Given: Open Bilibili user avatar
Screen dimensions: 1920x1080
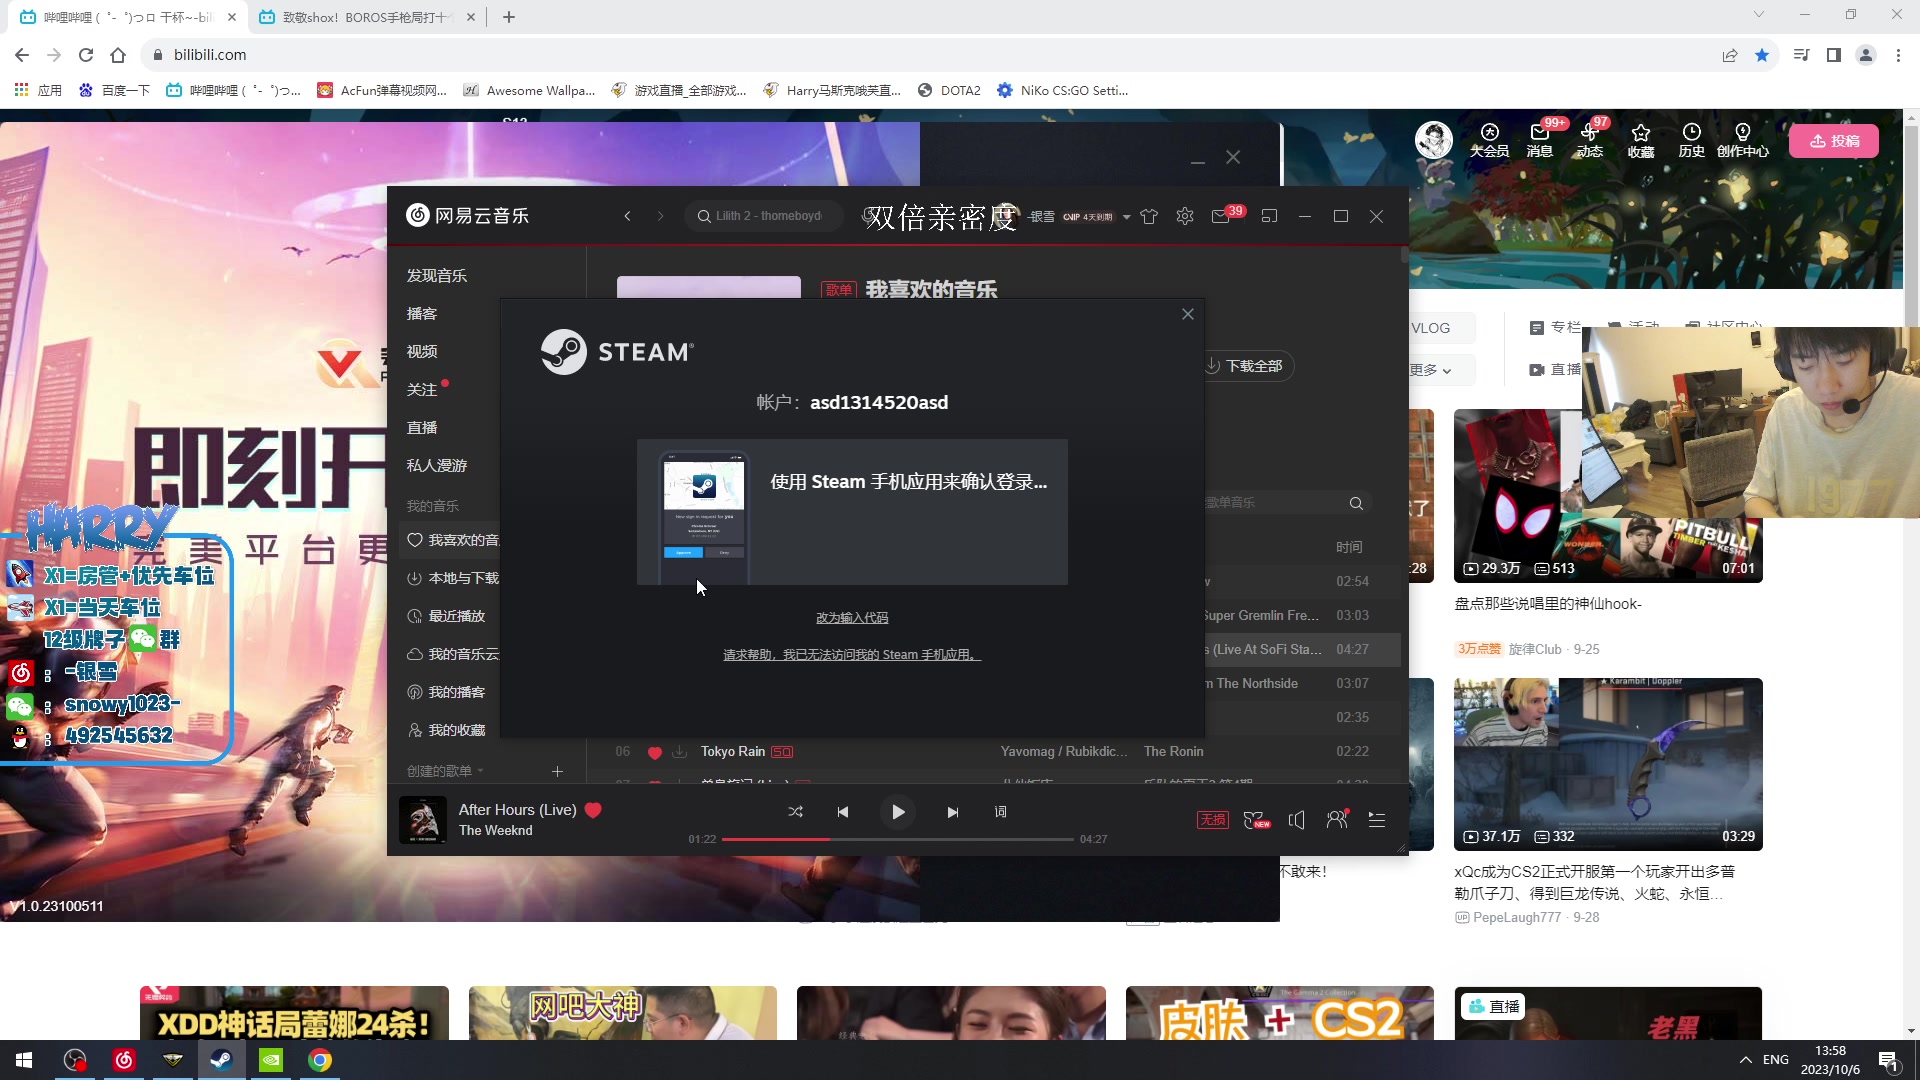Looking at the screenshot, I should pyautogui.click(x=1434, y=140).
